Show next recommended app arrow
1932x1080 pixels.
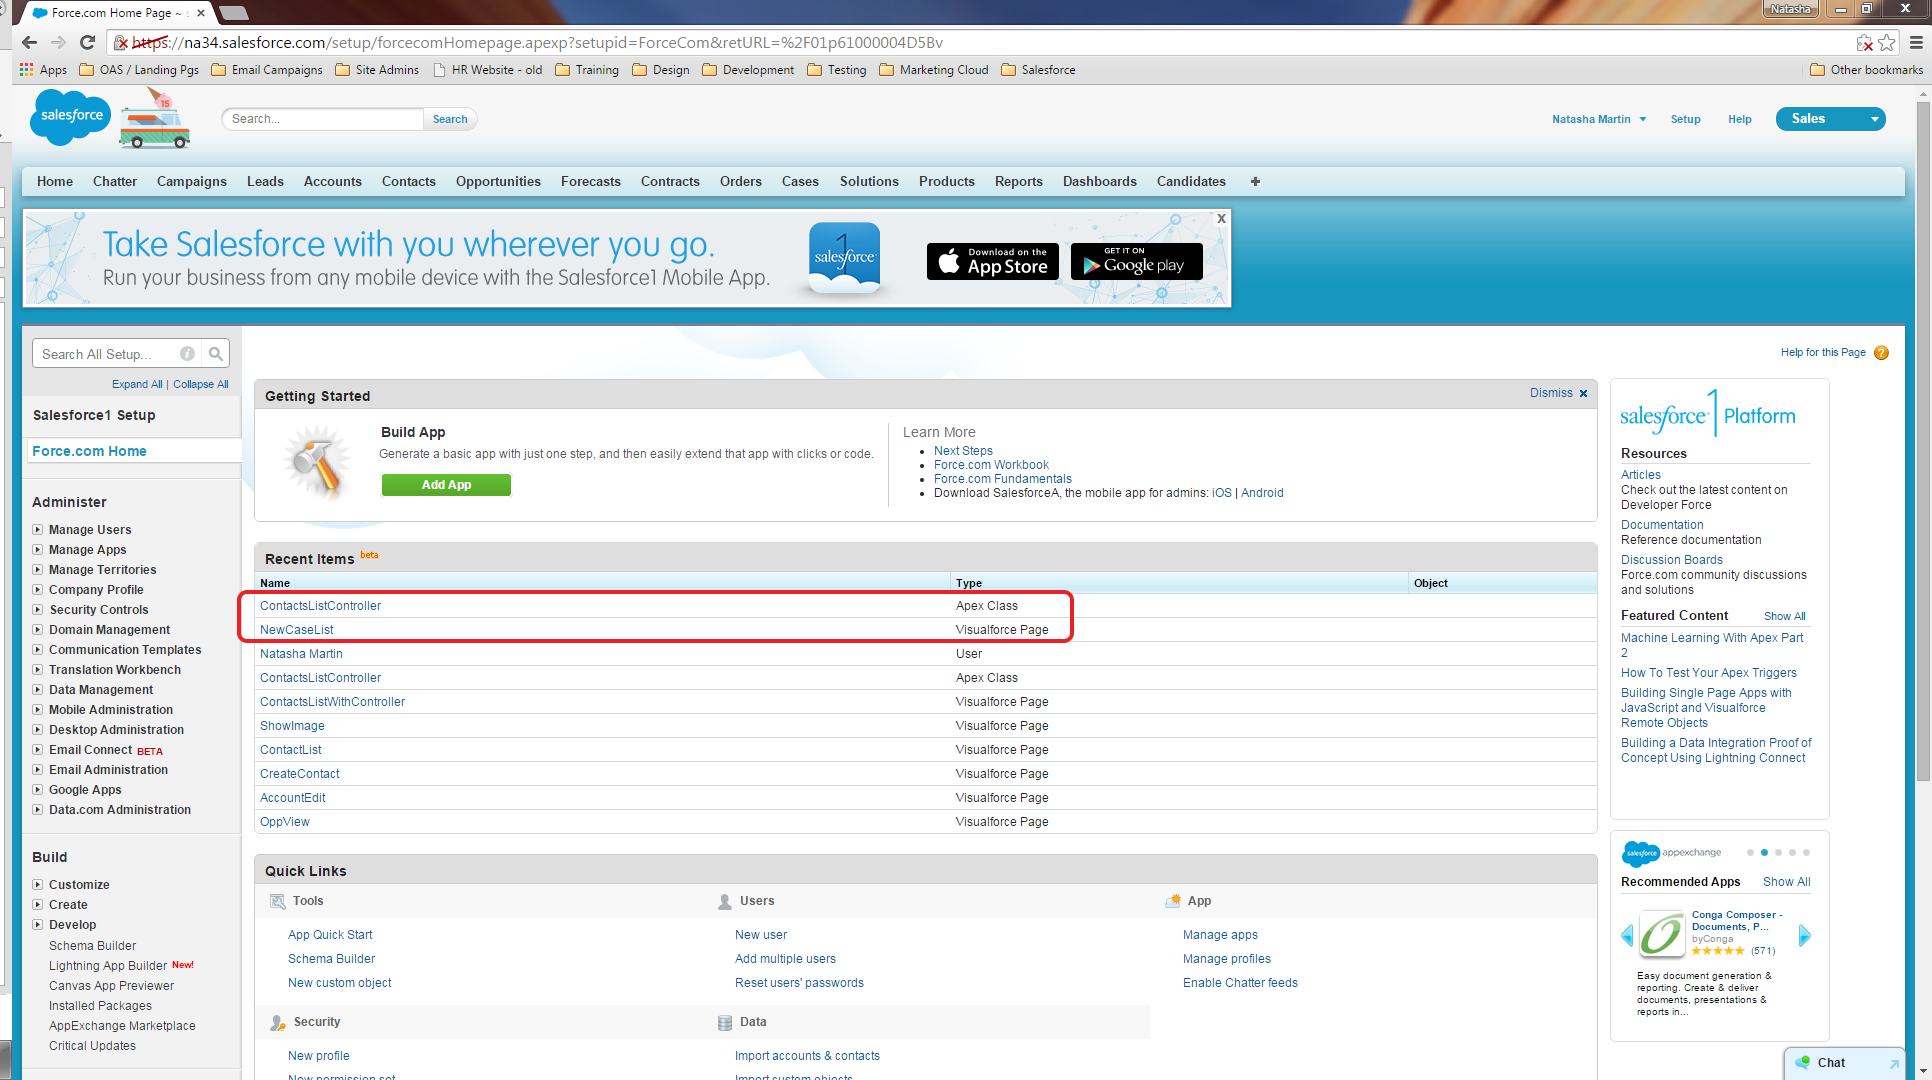pos(1804,936)
